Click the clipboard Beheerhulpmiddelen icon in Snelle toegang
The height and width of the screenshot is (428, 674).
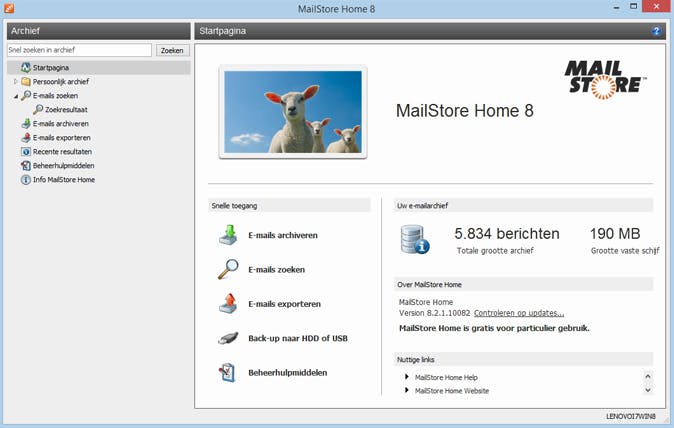click(227, 373)
